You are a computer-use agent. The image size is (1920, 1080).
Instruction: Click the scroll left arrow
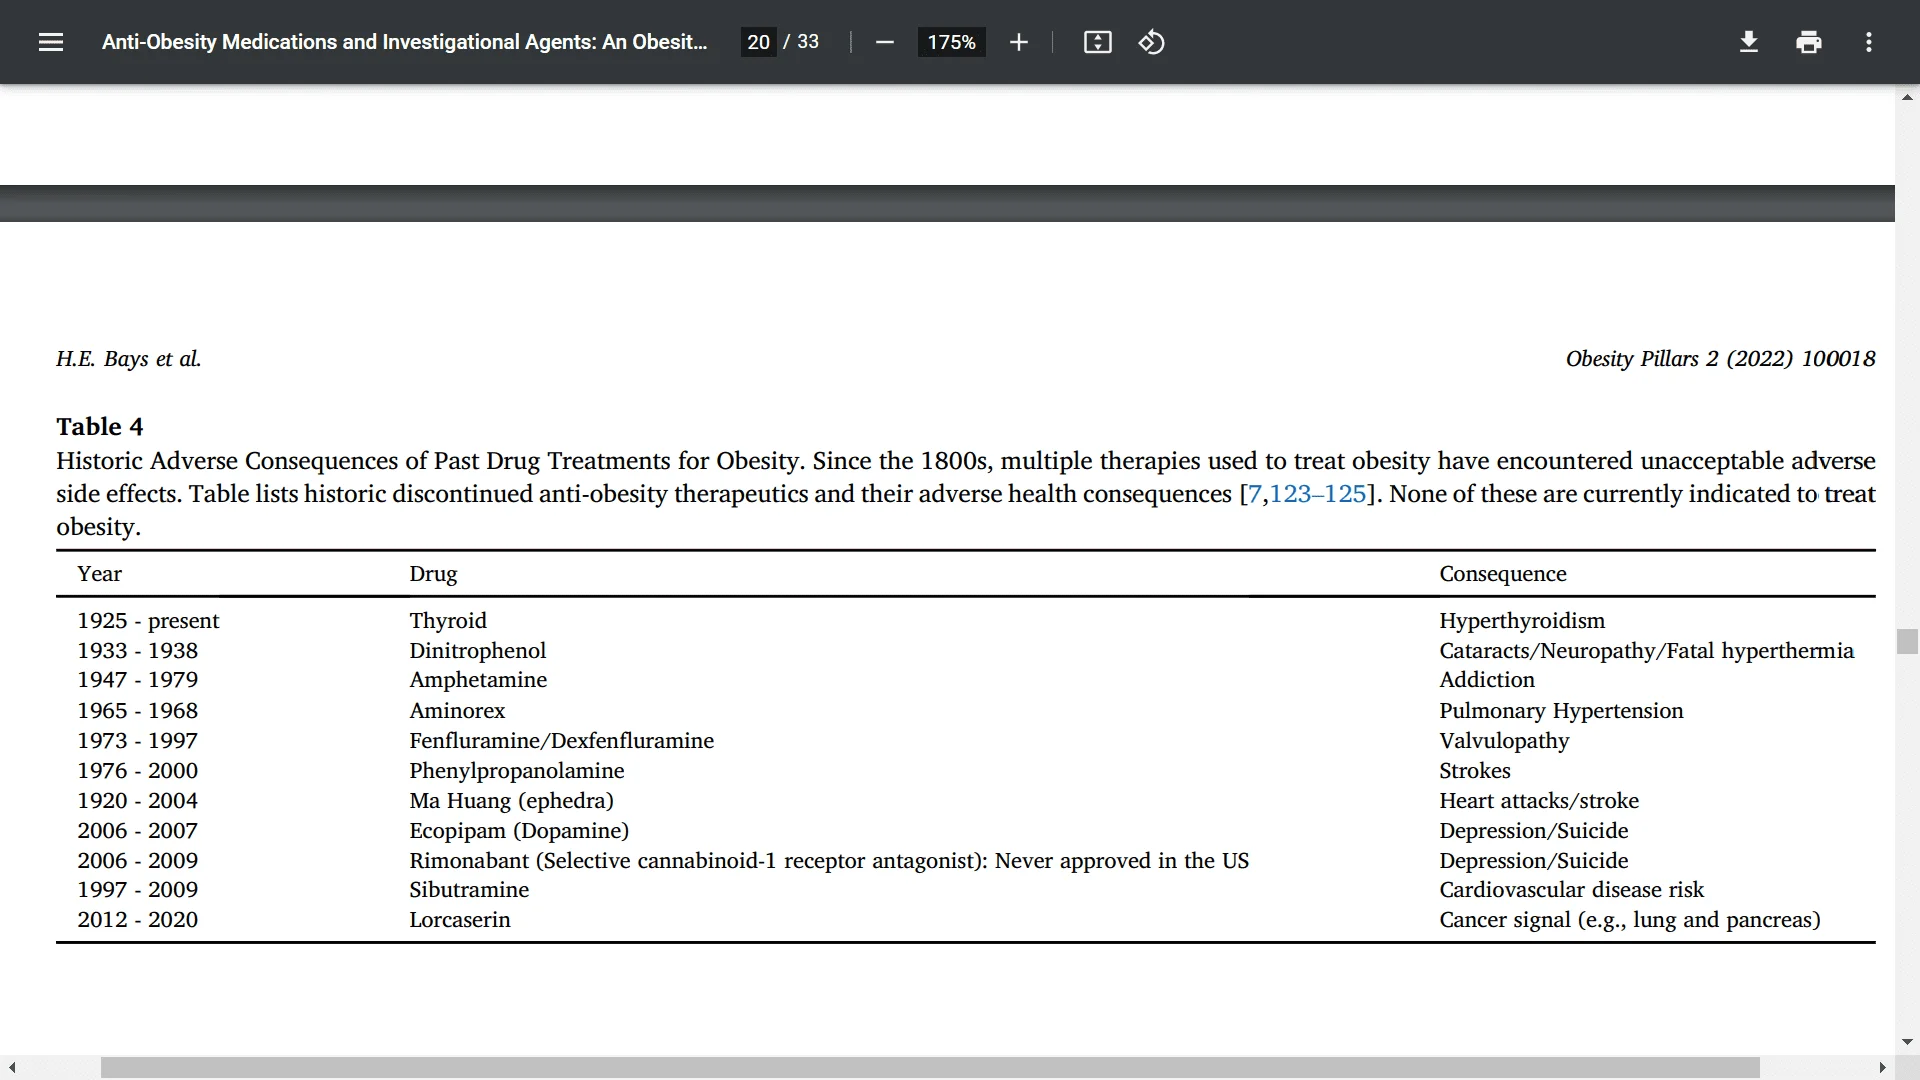(x=12, y=1068)
